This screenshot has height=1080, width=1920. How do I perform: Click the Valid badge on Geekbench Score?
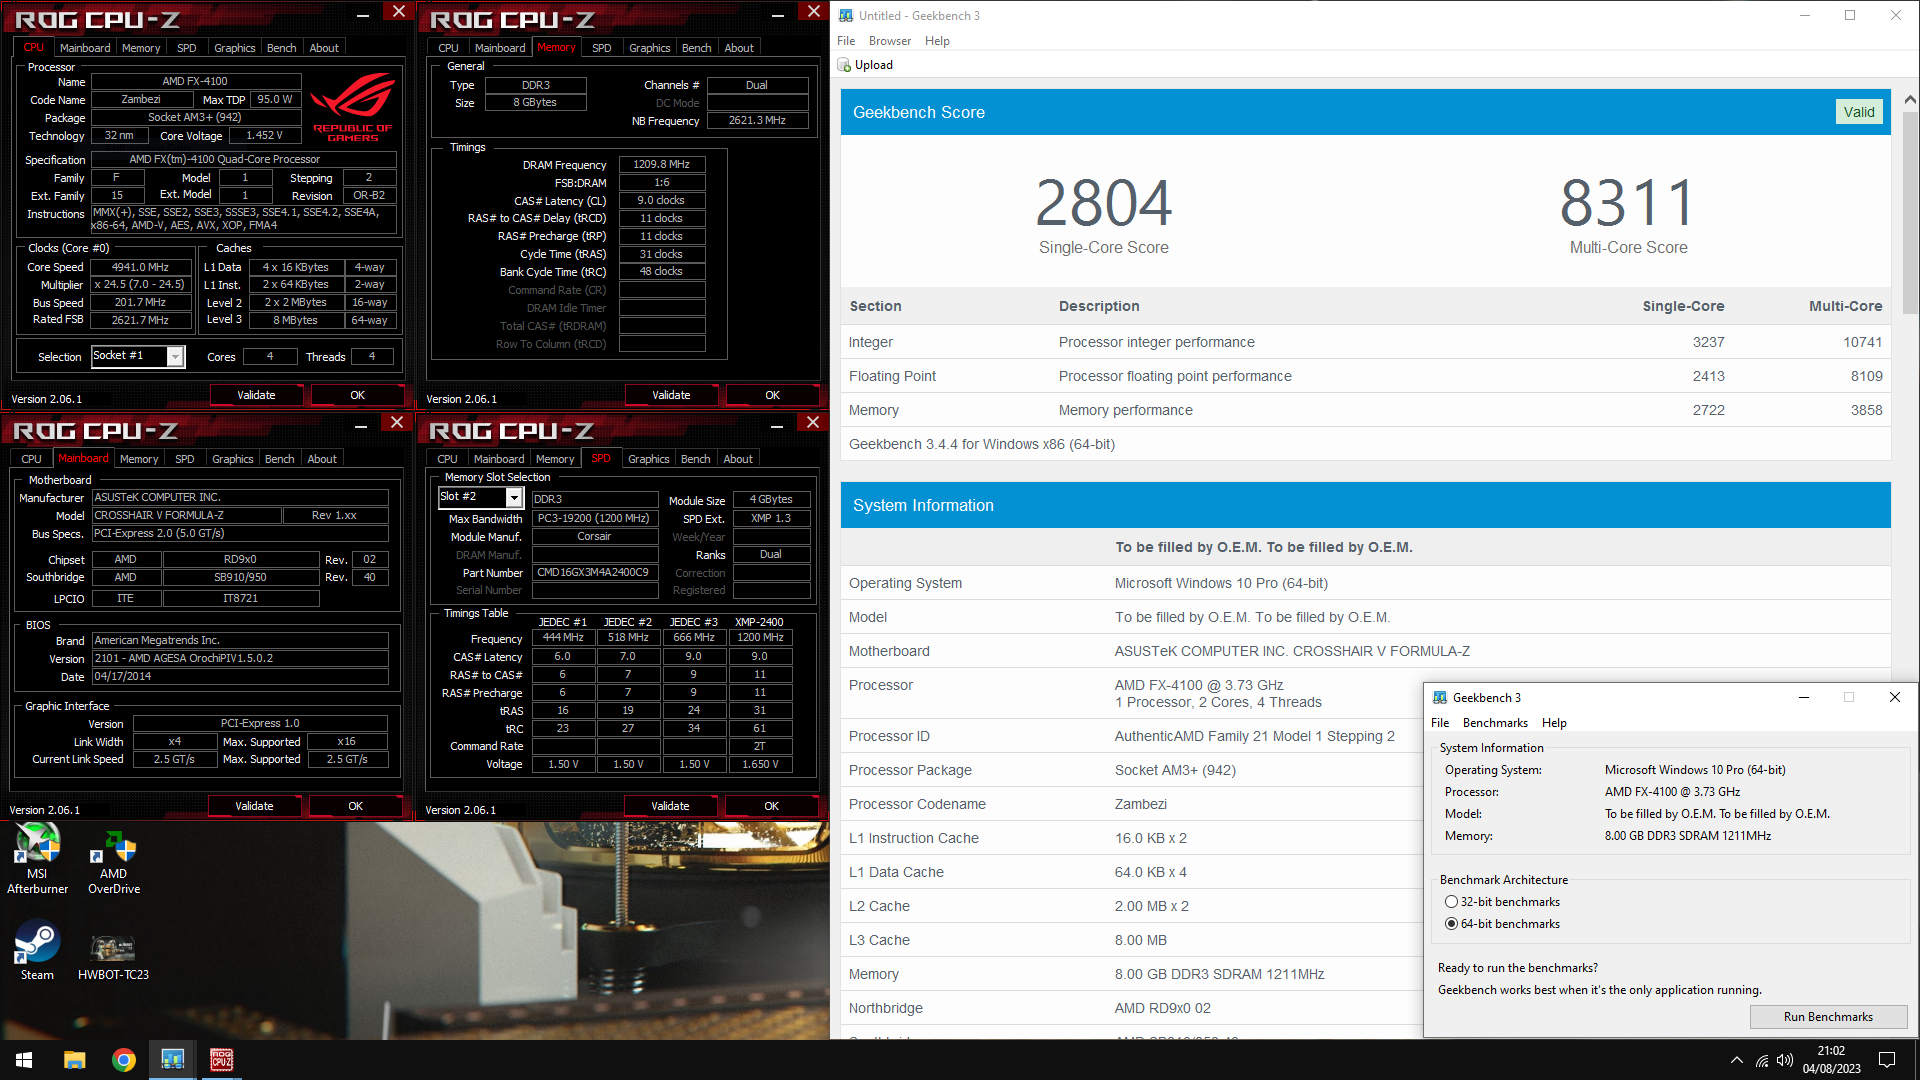coord(1859,112)
